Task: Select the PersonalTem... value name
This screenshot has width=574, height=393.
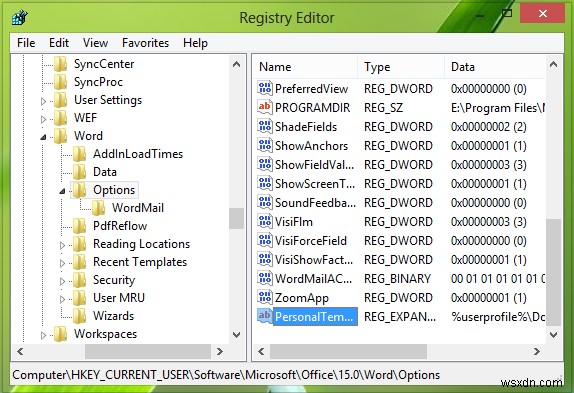Action: (x=314, y=317)
